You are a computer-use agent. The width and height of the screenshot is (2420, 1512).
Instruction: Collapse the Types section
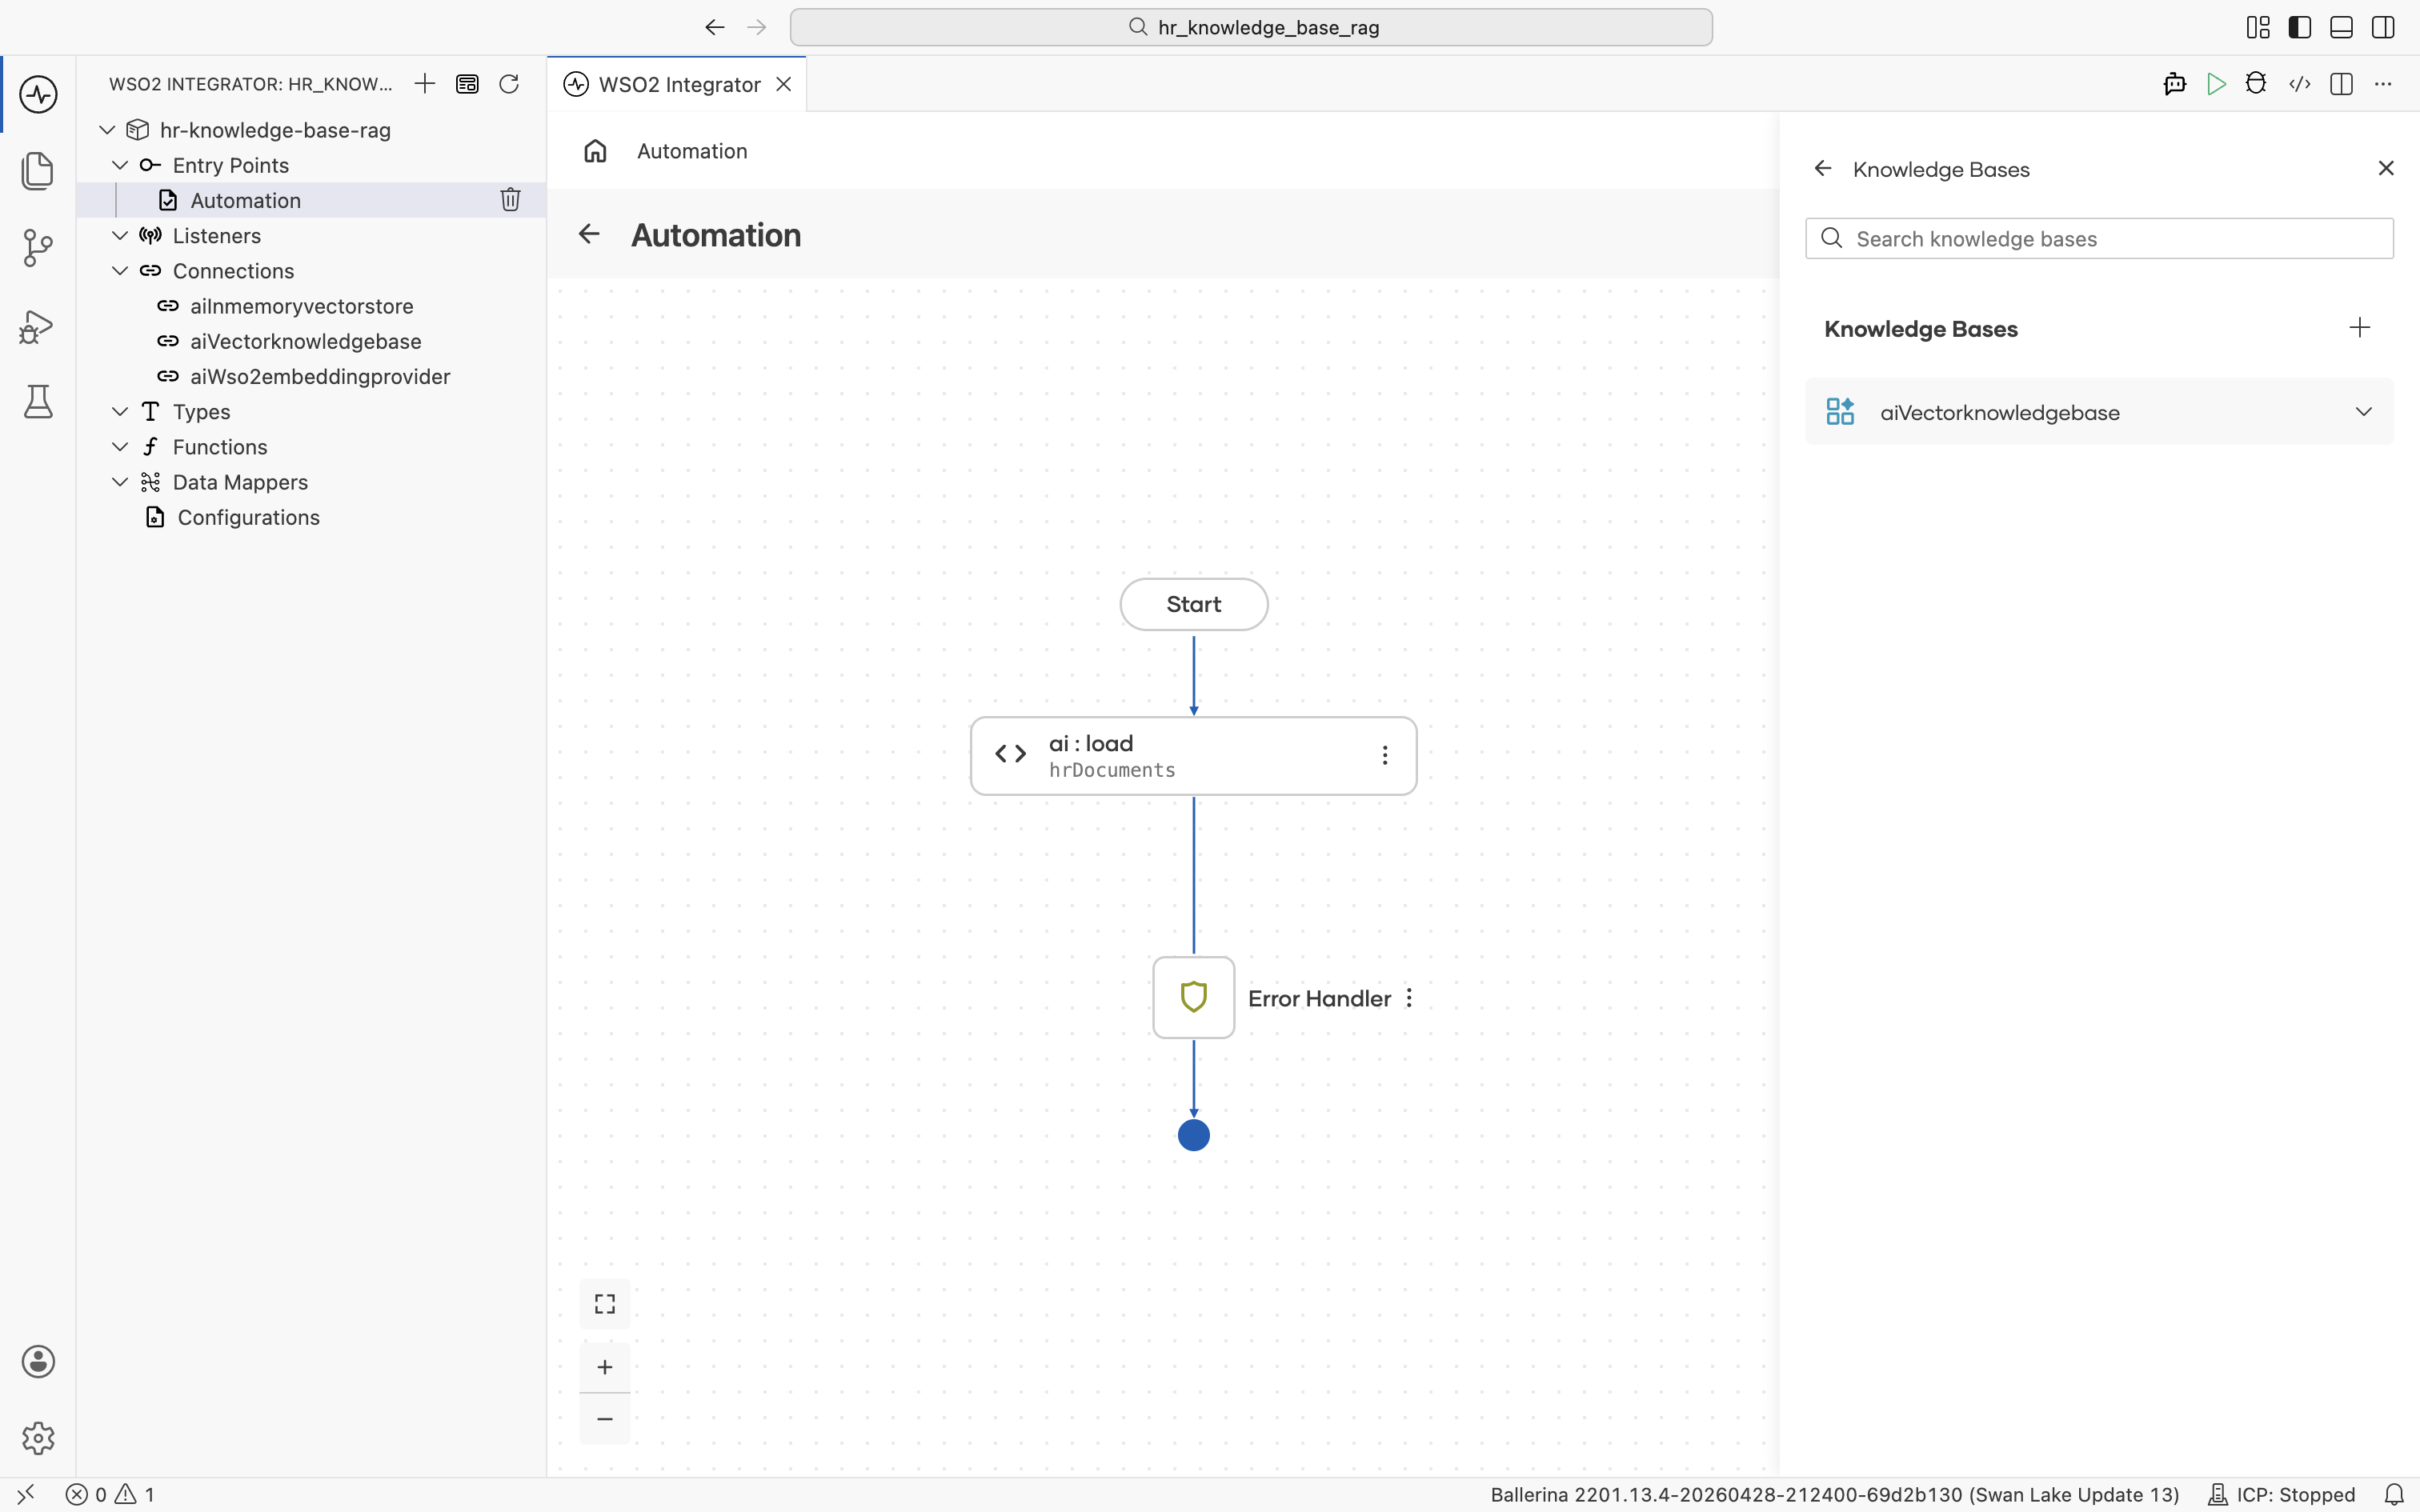point(120,412)
